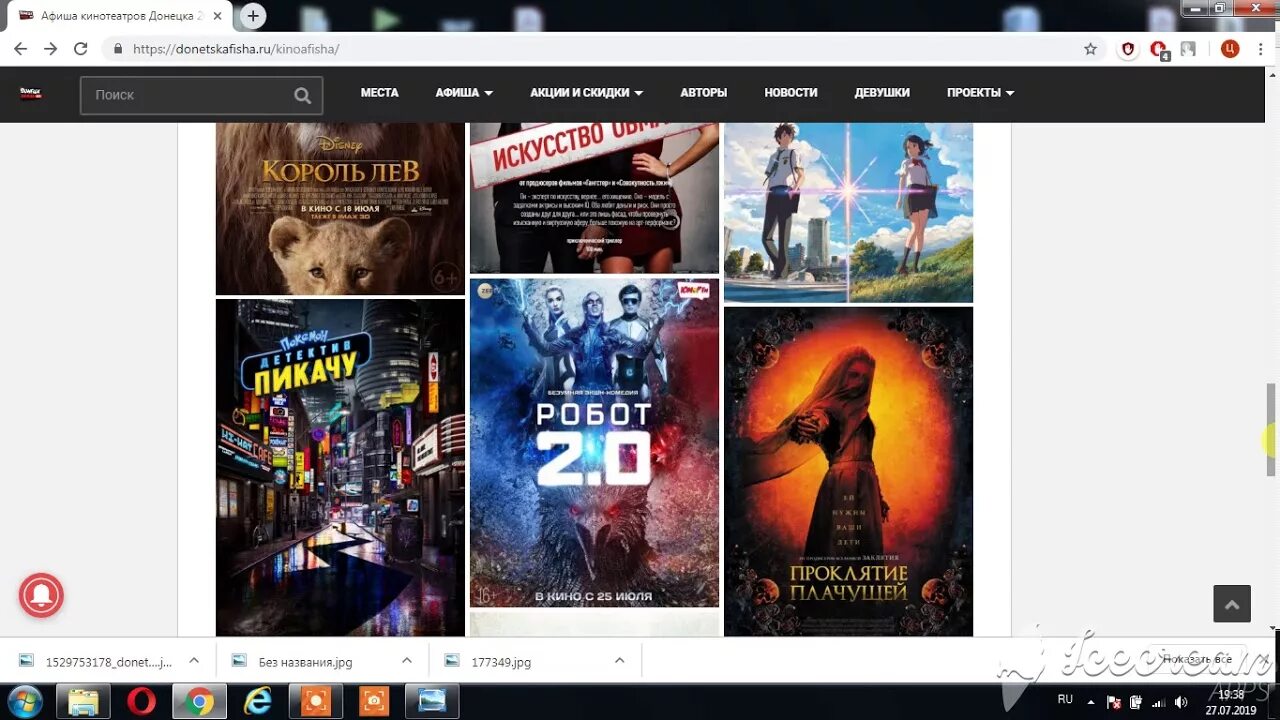The width and height of the screenshot is (1280, 720).
Task: Open the red extension with badge 4
Action: click(x=1159, y=50)
